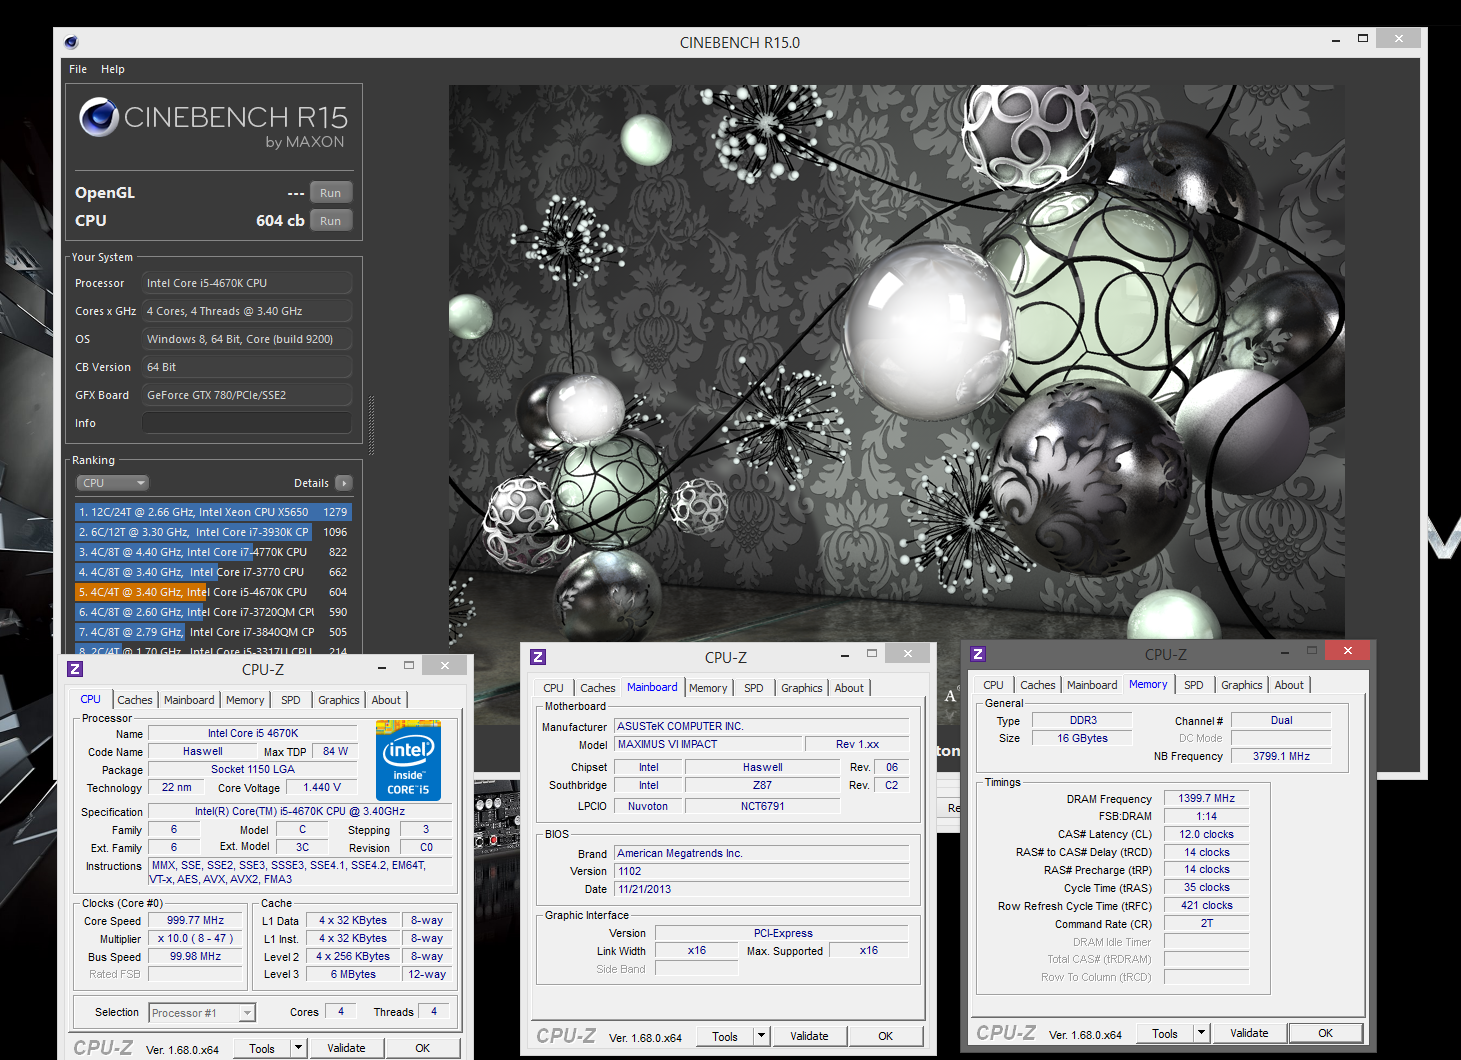The height and width of the screenshot is (1060, 1461).
Task: Click the DRAM Frequency value 1399.7 MHz
Action: point(1206,798)
